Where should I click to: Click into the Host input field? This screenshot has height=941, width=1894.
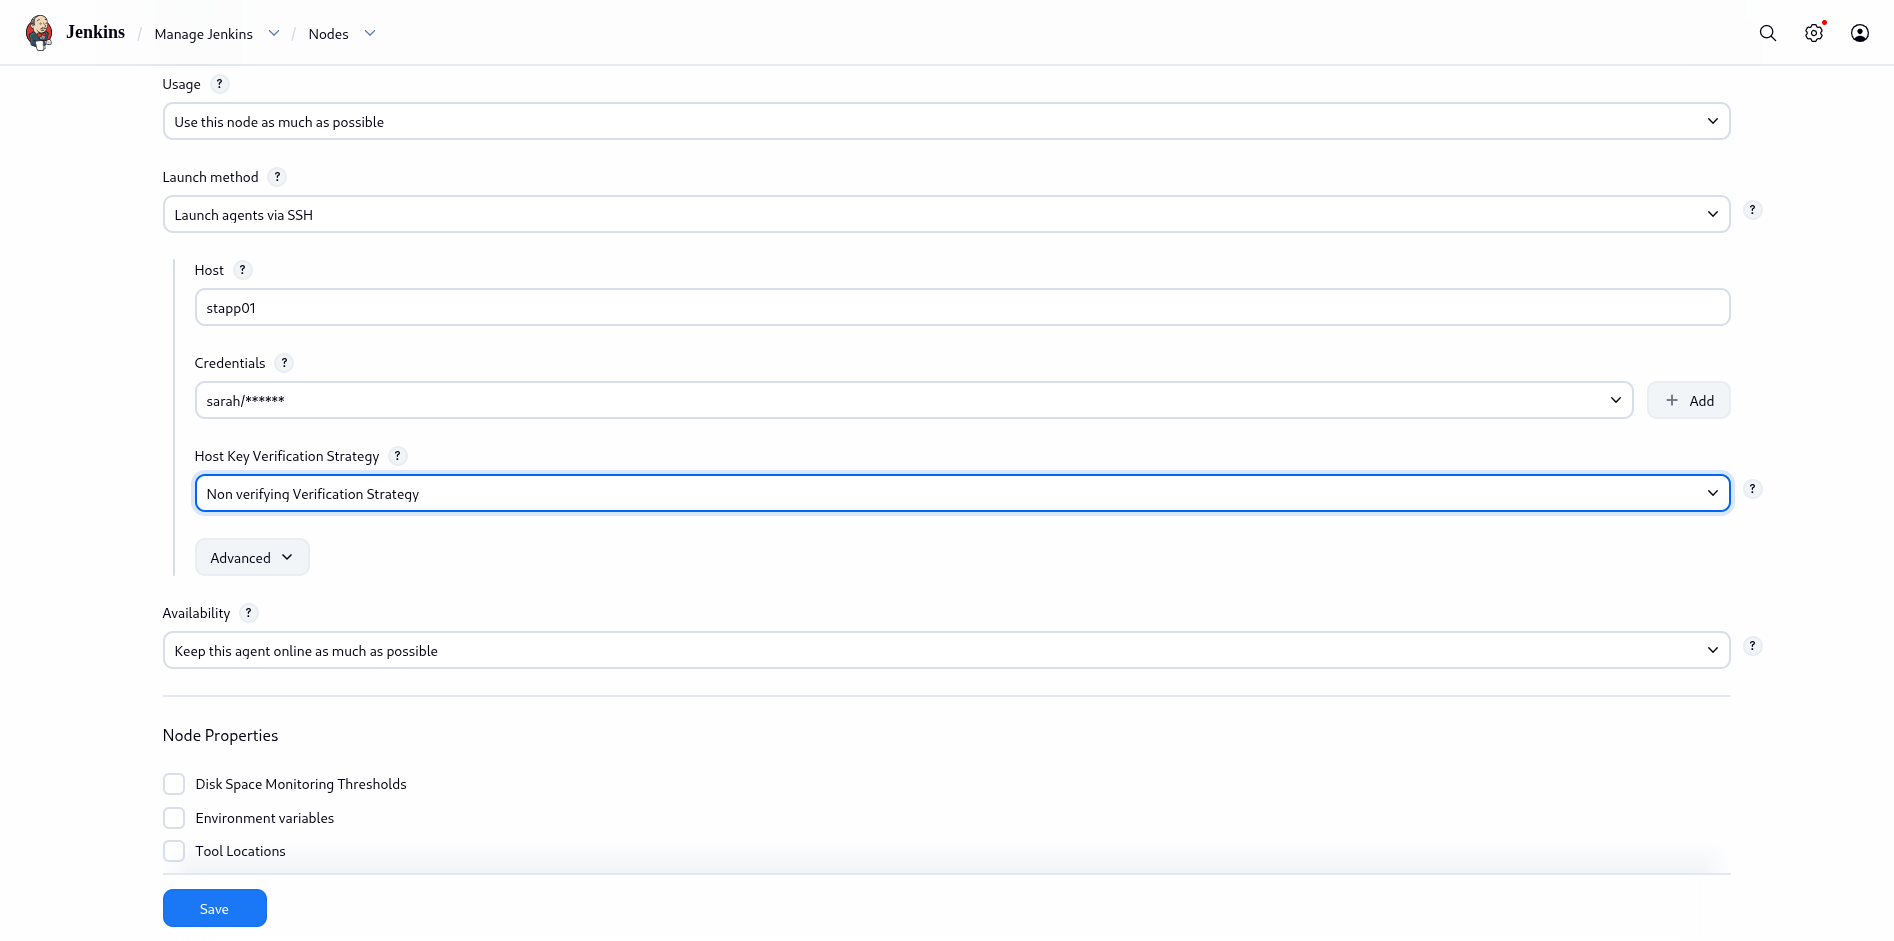point(961,308)
